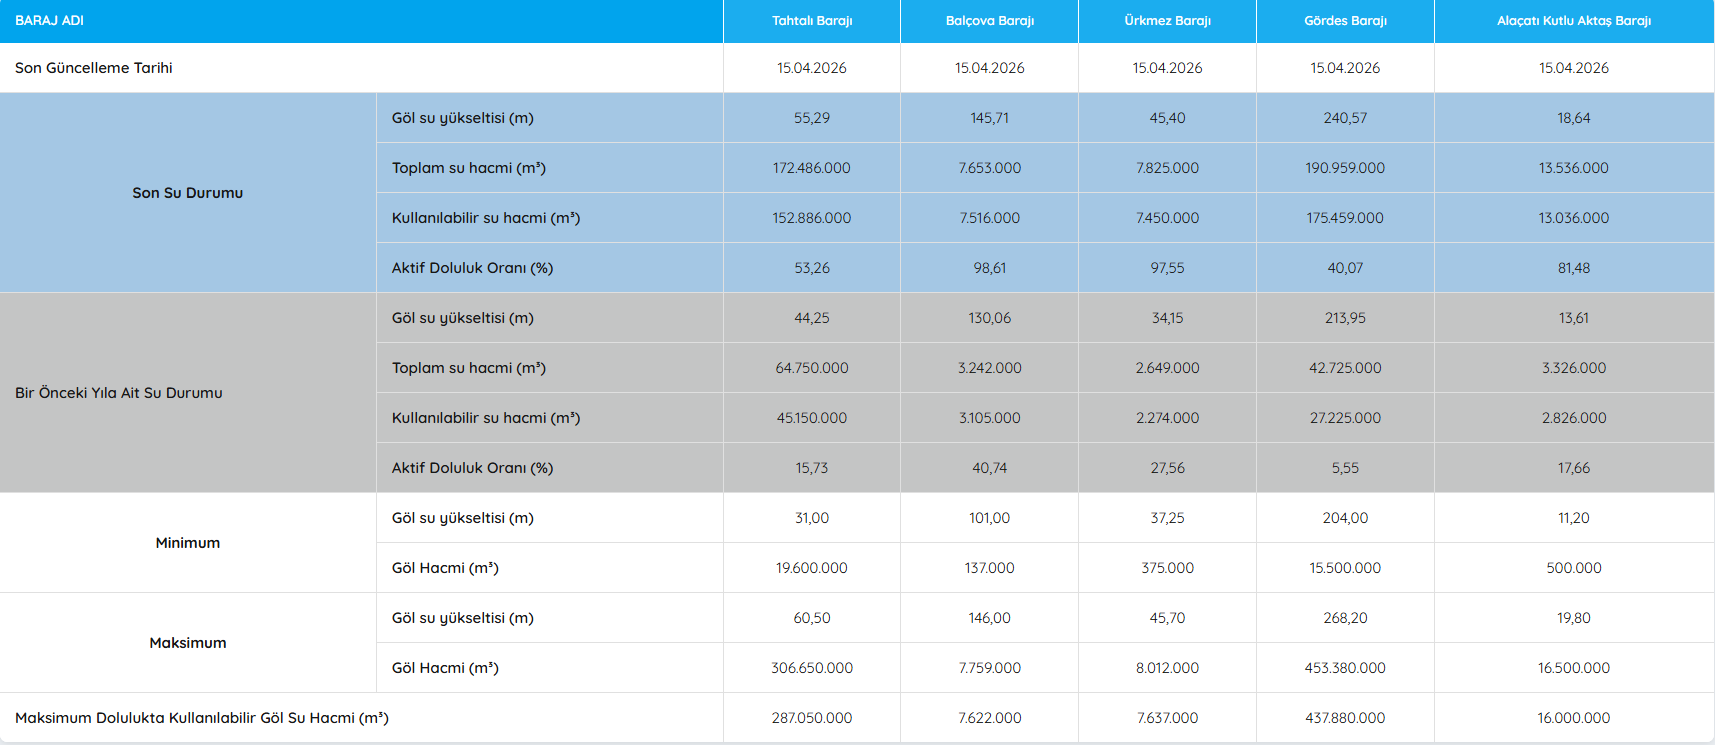
Task: Select Tahtalı's minimum lake volume 19.600.000
Action: pyautogui.click(x=811, y=568)
